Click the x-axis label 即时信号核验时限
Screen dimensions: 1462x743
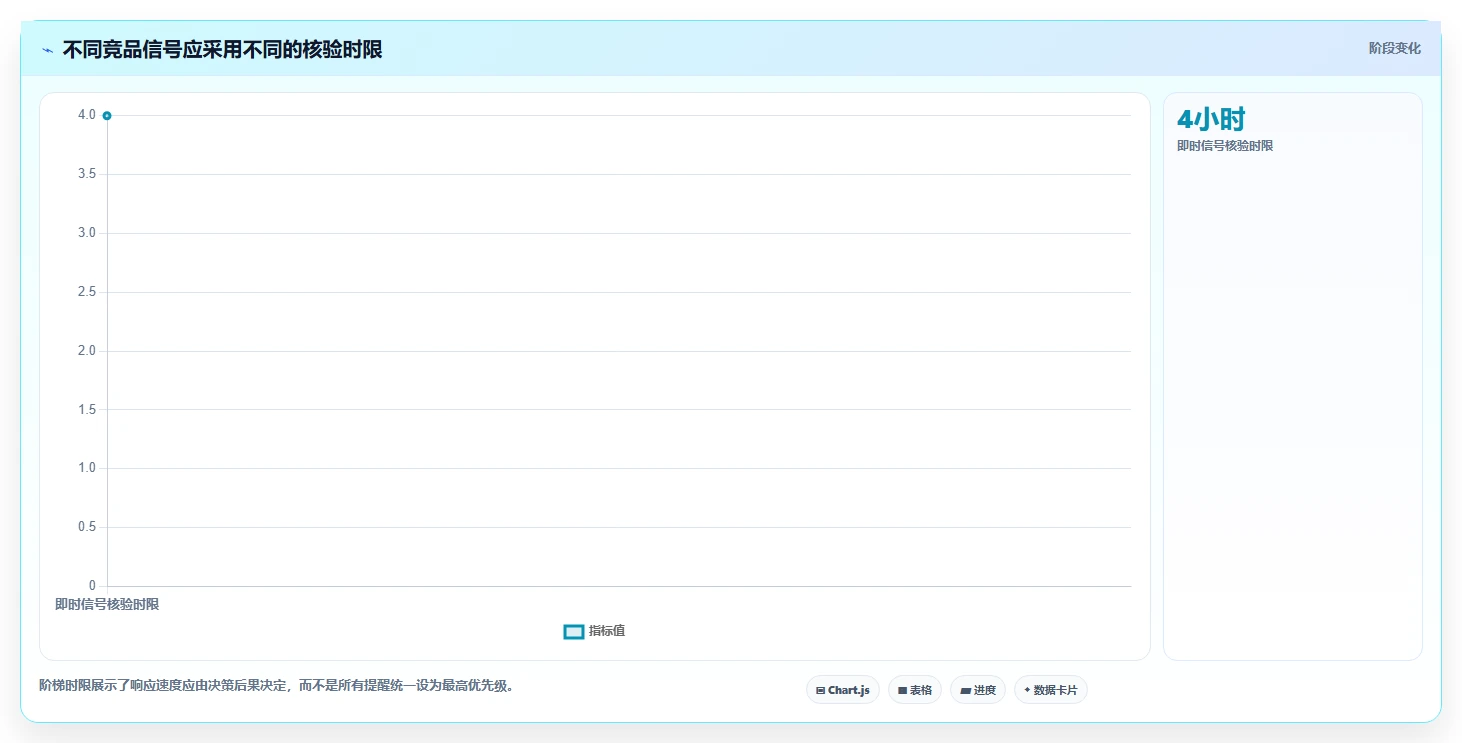point(107,604)
